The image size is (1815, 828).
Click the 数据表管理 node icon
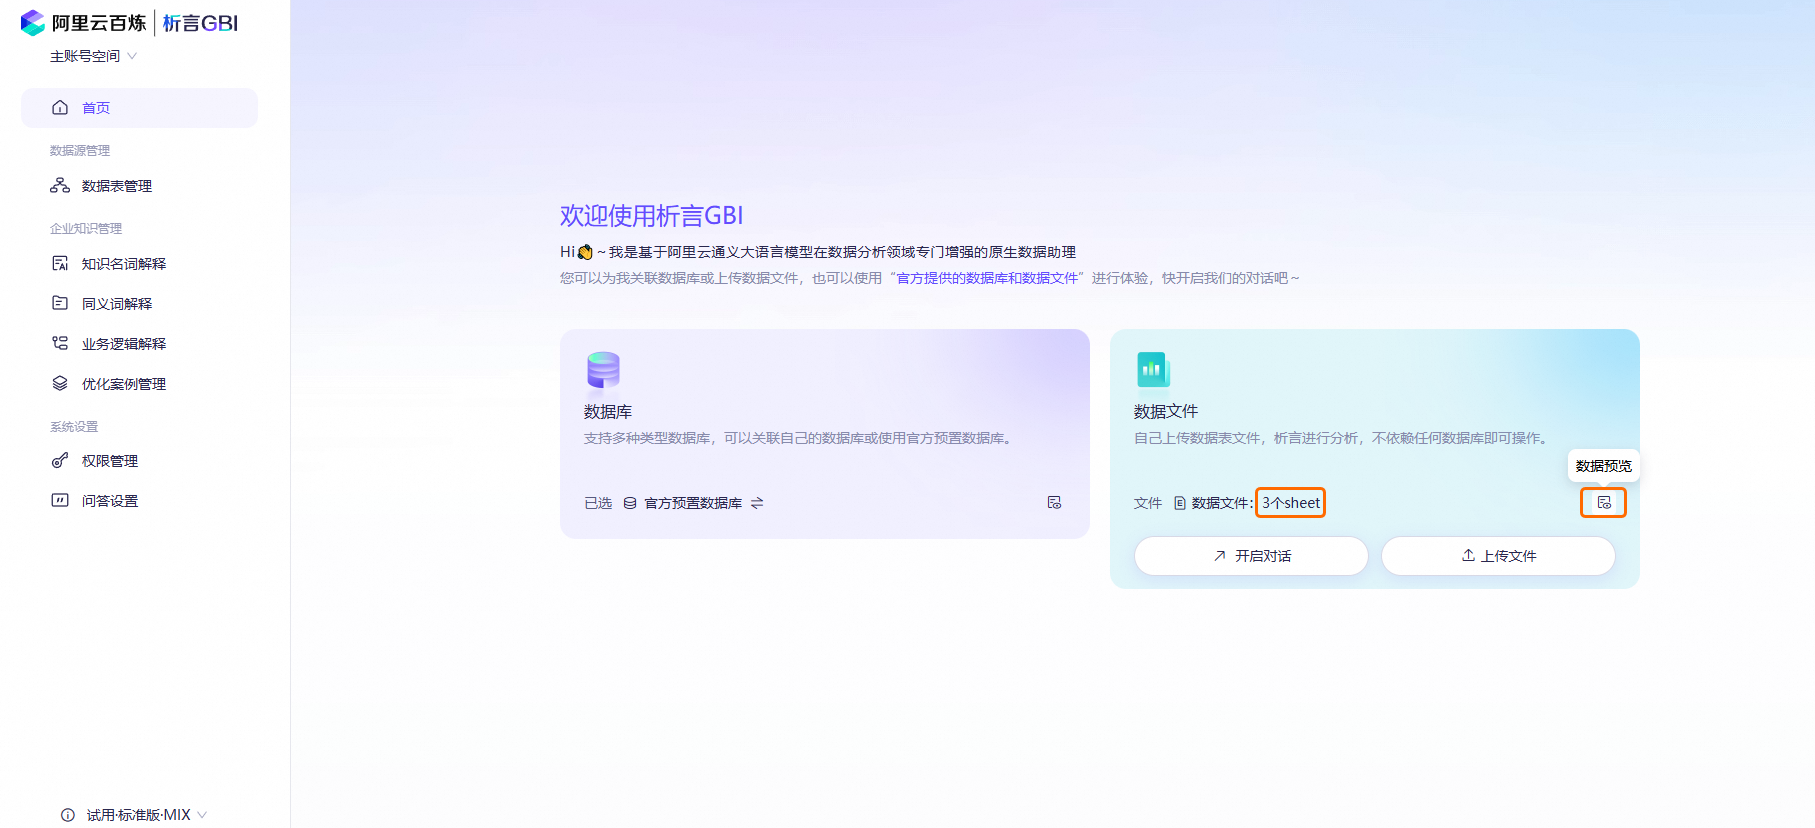point(60,185)
